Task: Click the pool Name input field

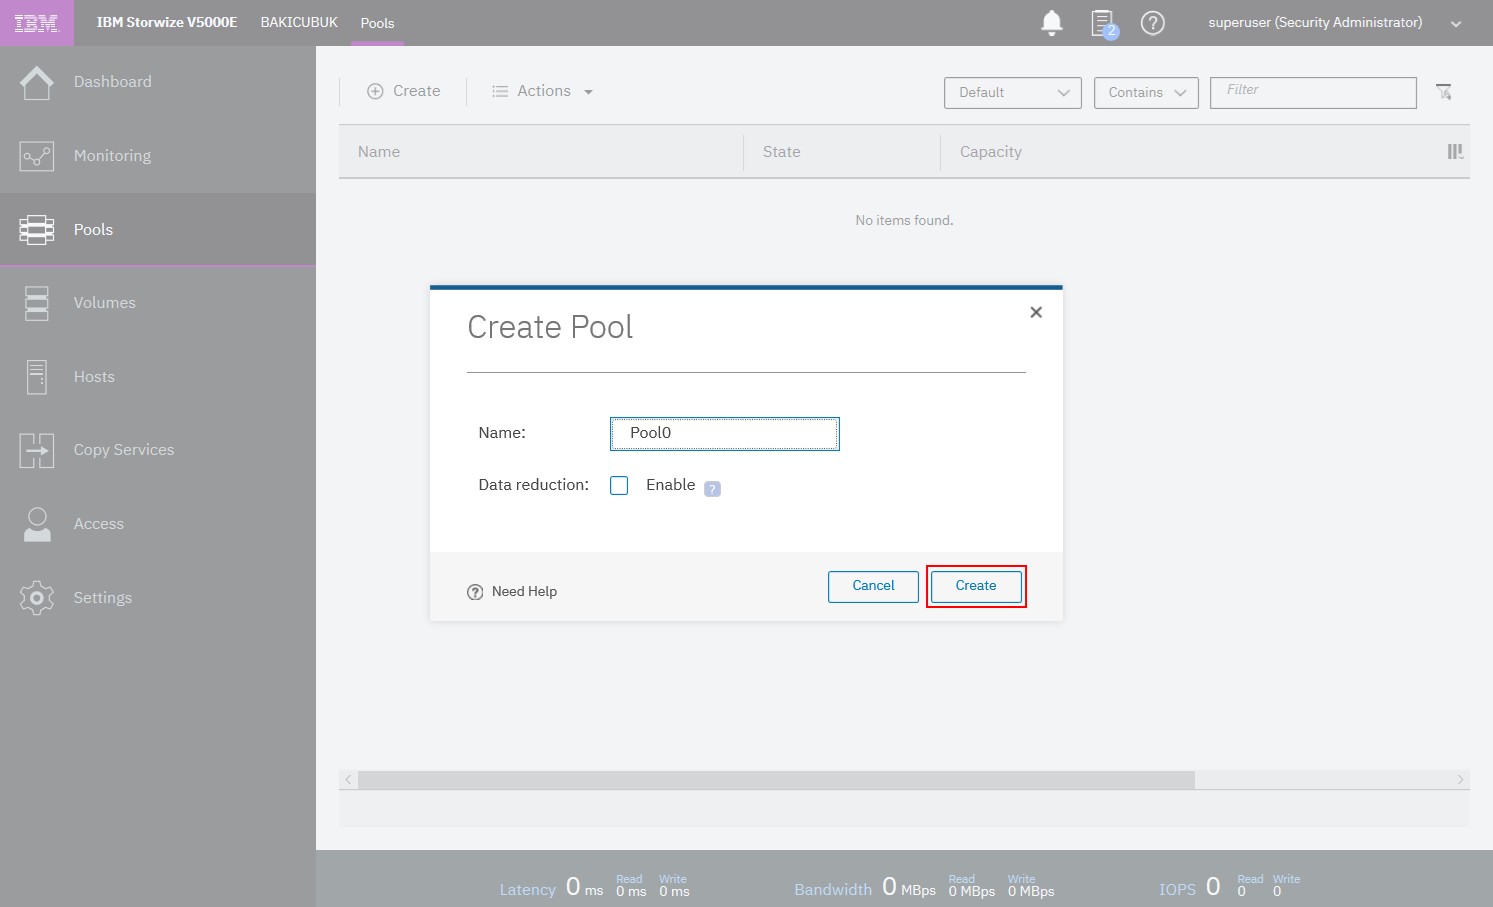Action: (725, 434)
